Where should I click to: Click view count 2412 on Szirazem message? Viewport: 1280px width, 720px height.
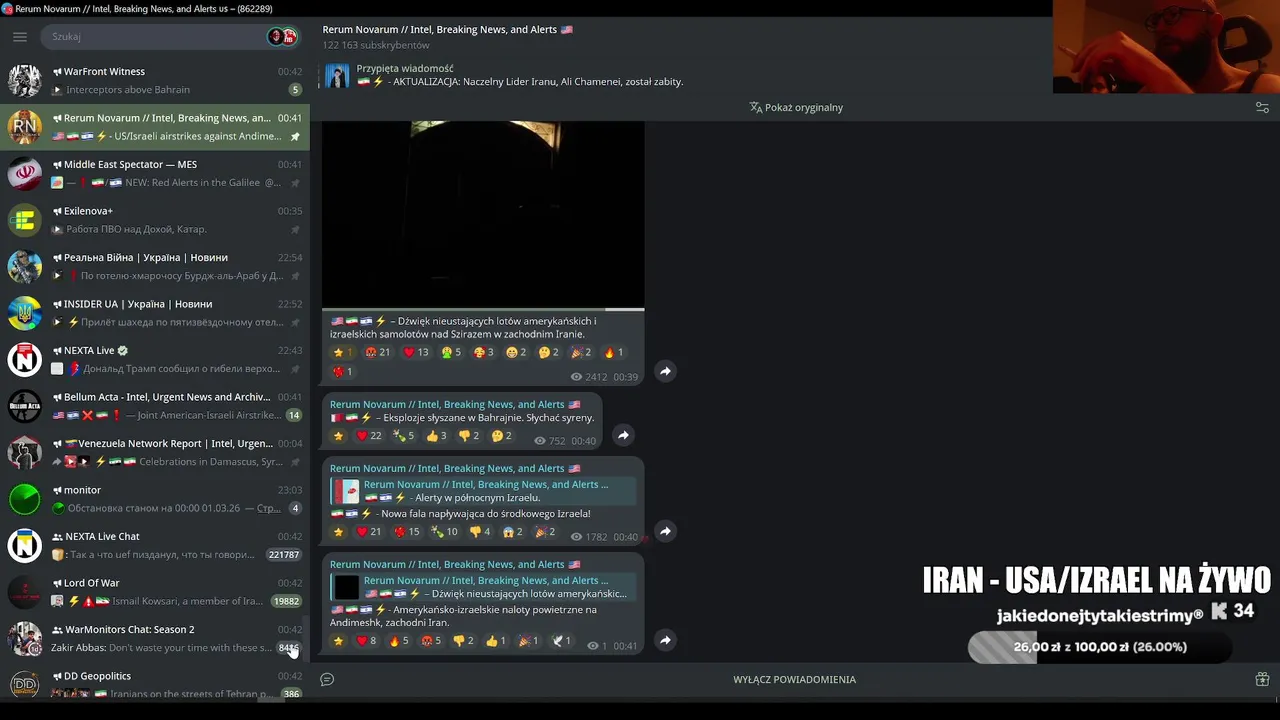(589, 377)
